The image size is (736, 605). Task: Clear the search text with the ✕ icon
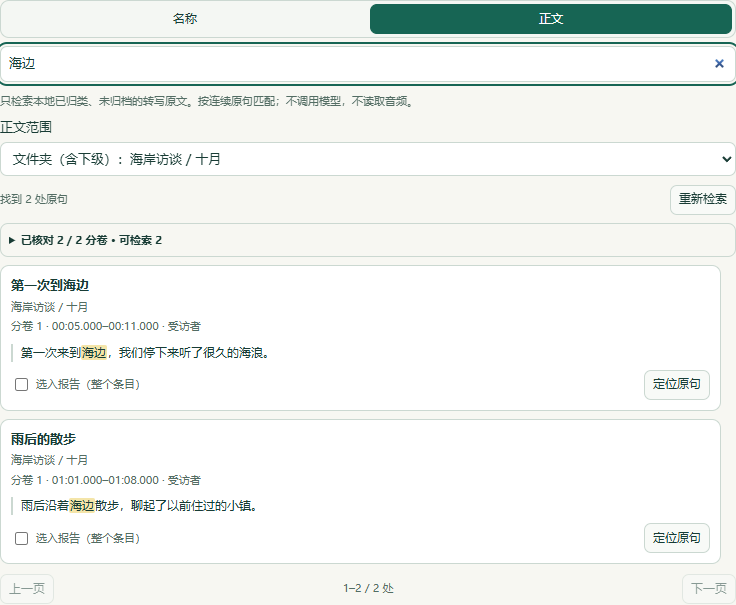pos(719,63)
